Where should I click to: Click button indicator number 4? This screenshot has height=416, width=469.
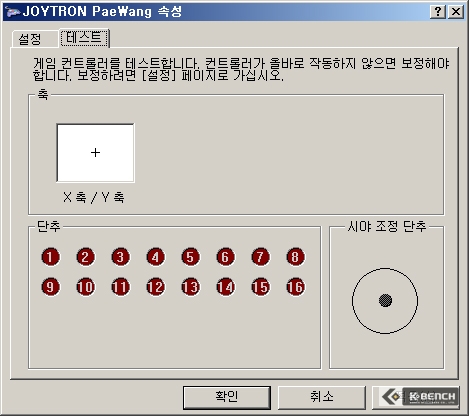pos(156,257)
